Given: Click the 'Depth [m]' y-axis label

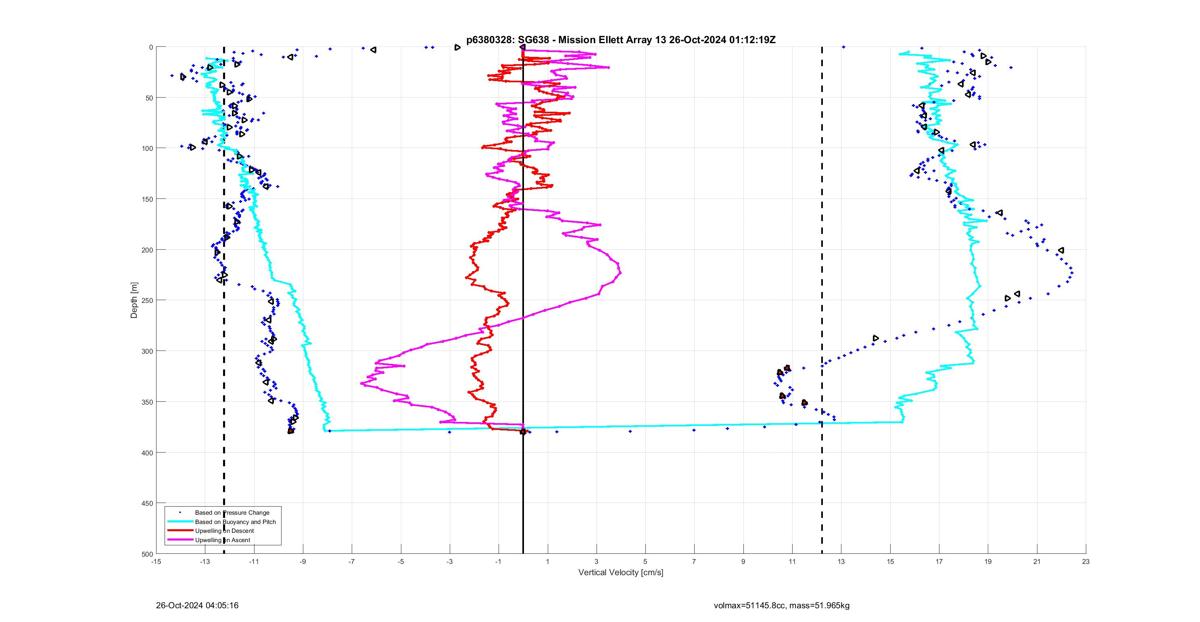Looking at the screenshot, I should pyautogui.click(x=133, y=300).
